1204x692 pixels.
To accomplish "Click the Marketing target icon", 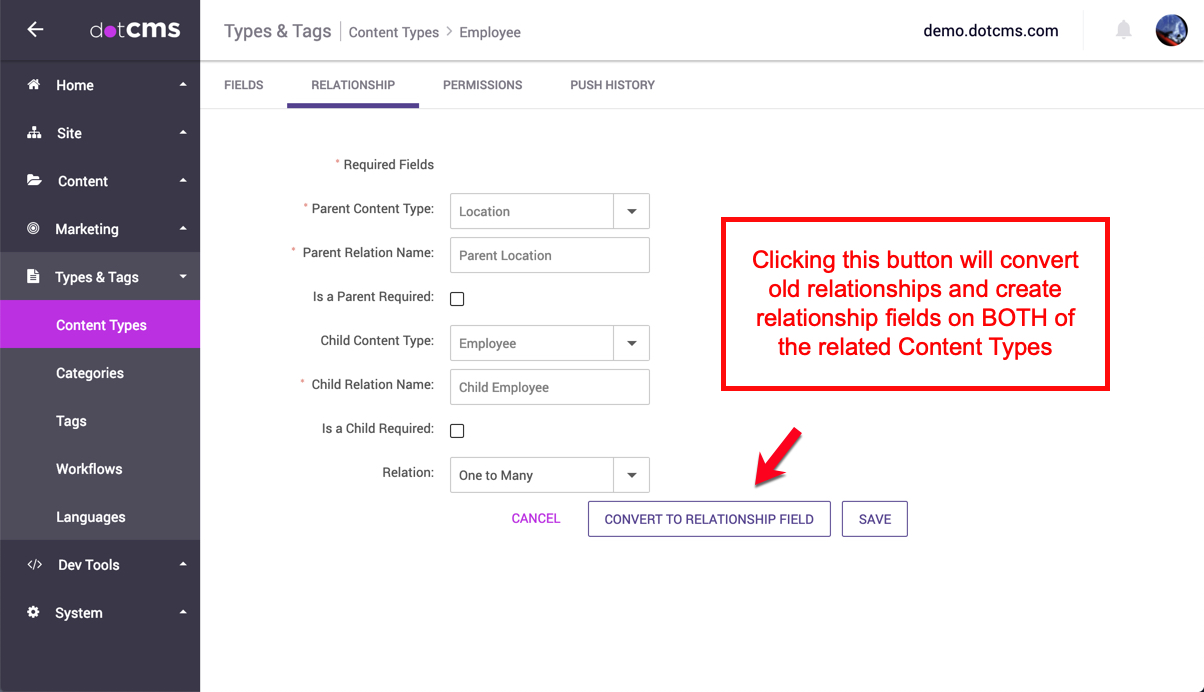I will pos(34,229).
